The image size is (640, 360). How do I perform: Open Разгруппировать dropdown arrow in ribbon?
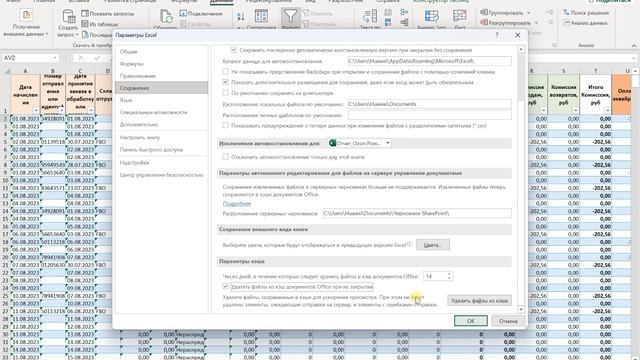(x=536, y=23)
